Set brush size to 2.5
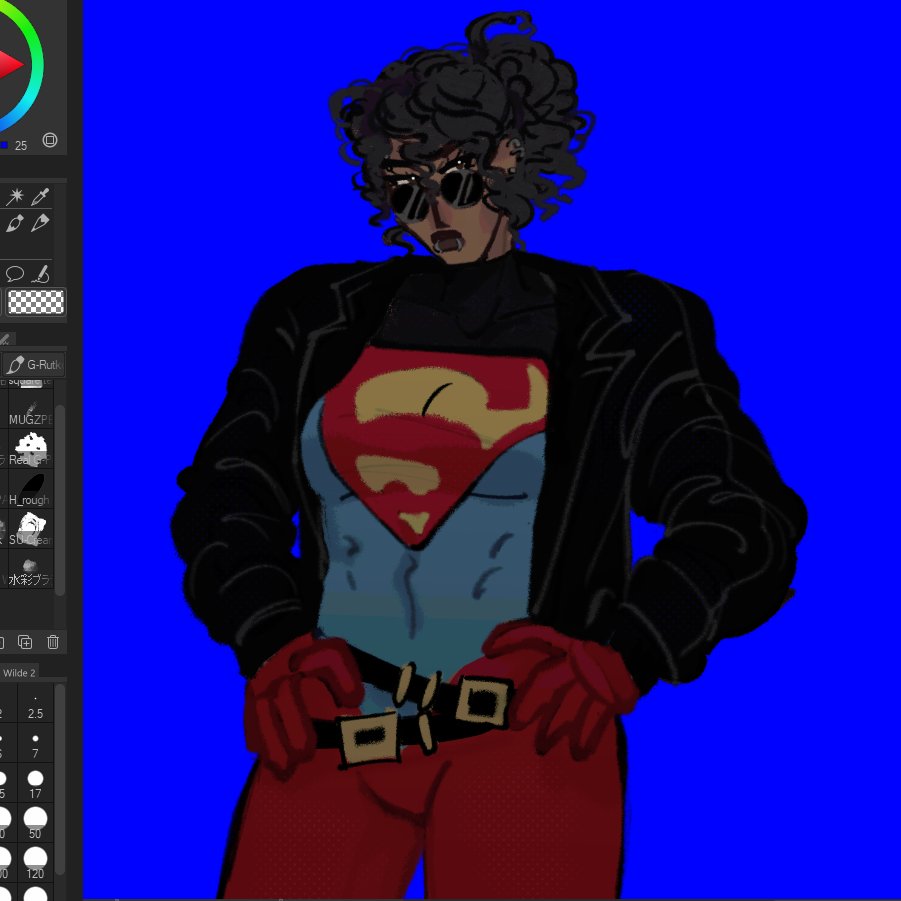The image size is (901, 901). point(35,705)
